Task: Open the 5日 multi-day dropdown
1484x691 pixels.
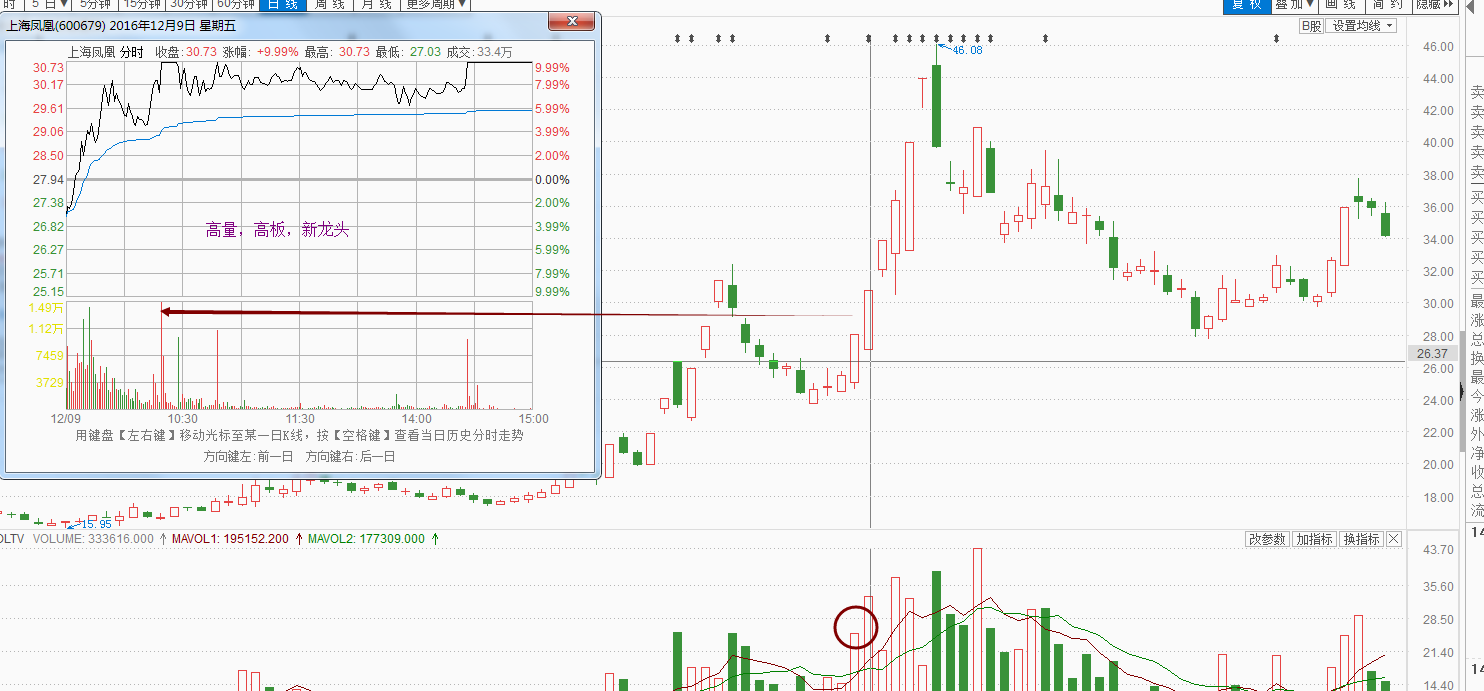Action: pyautogui.click(x=49, y=4)
